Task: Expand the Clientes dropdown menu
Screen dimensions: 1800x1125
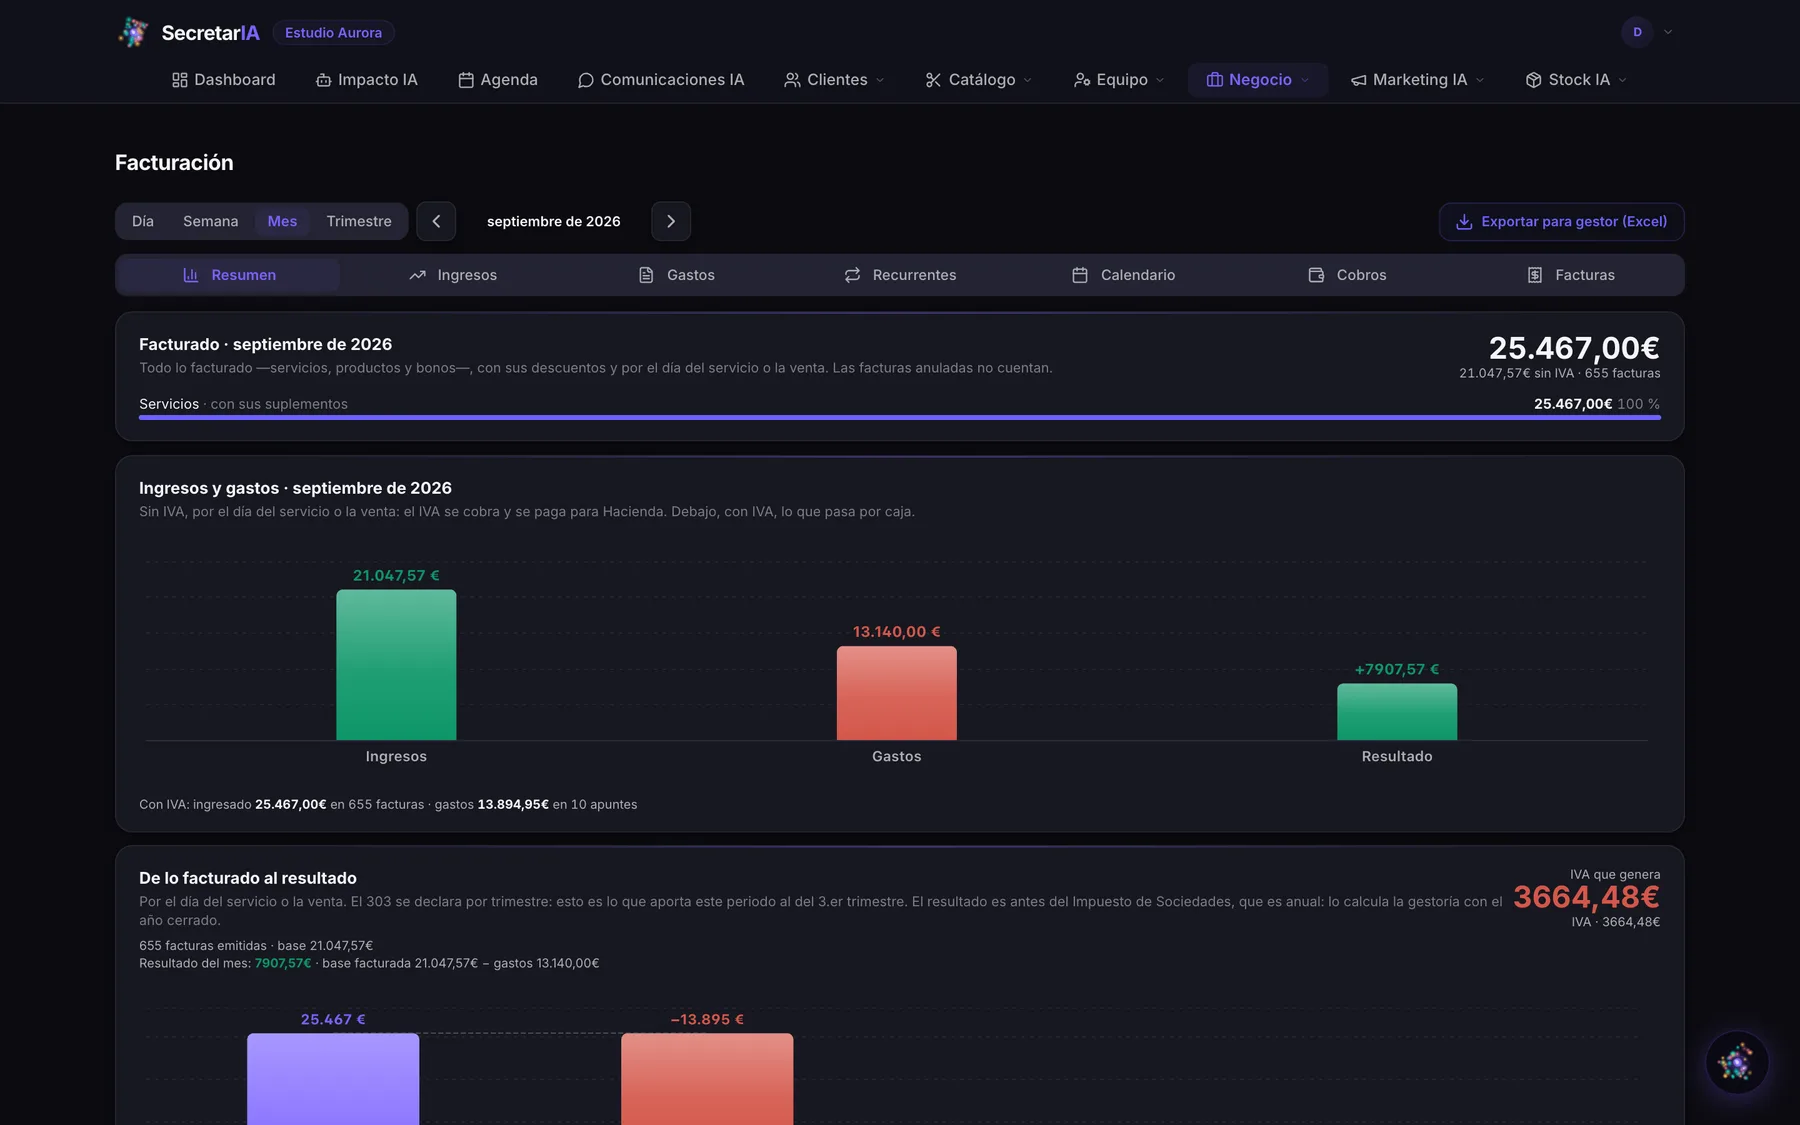Action: [834, 80]
